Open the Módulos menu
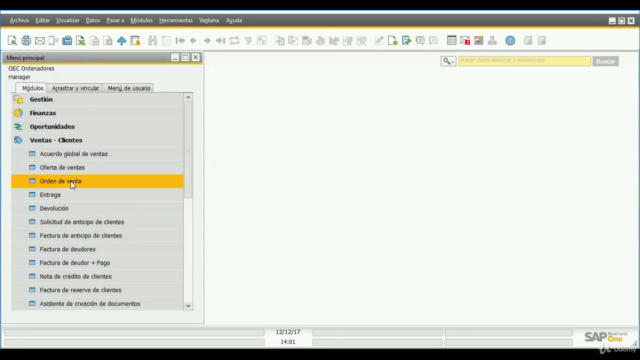The image size is (640, 360). [x=141, y=20]
